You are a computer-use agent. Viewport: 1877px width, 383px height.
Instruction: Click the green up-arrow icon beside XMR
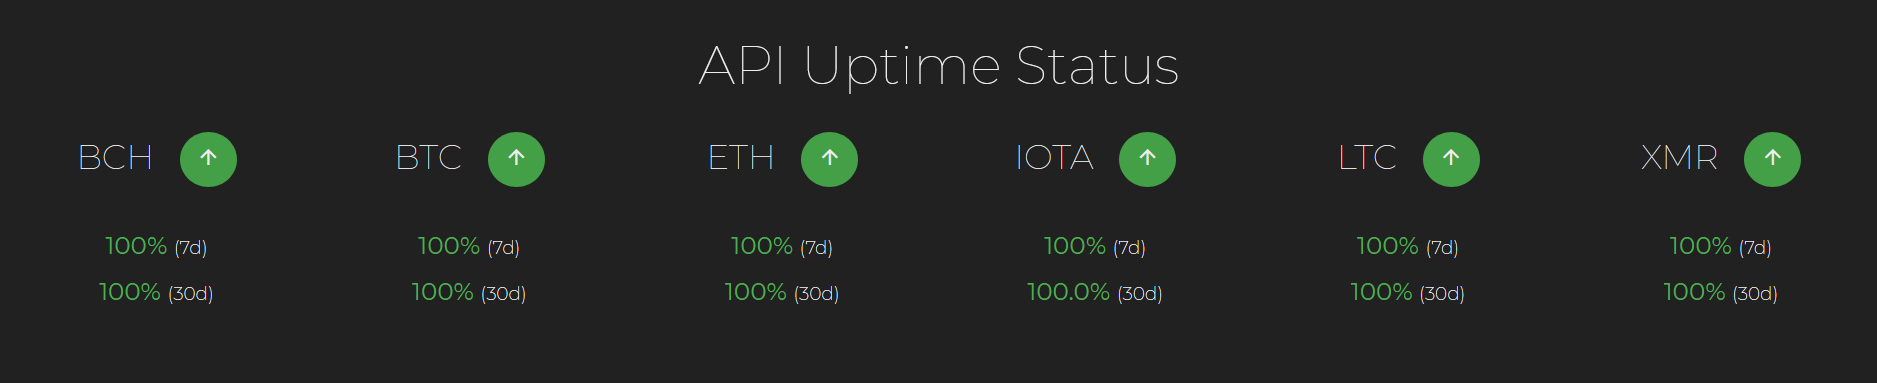pyautogui.click(x=1772, y=159)
